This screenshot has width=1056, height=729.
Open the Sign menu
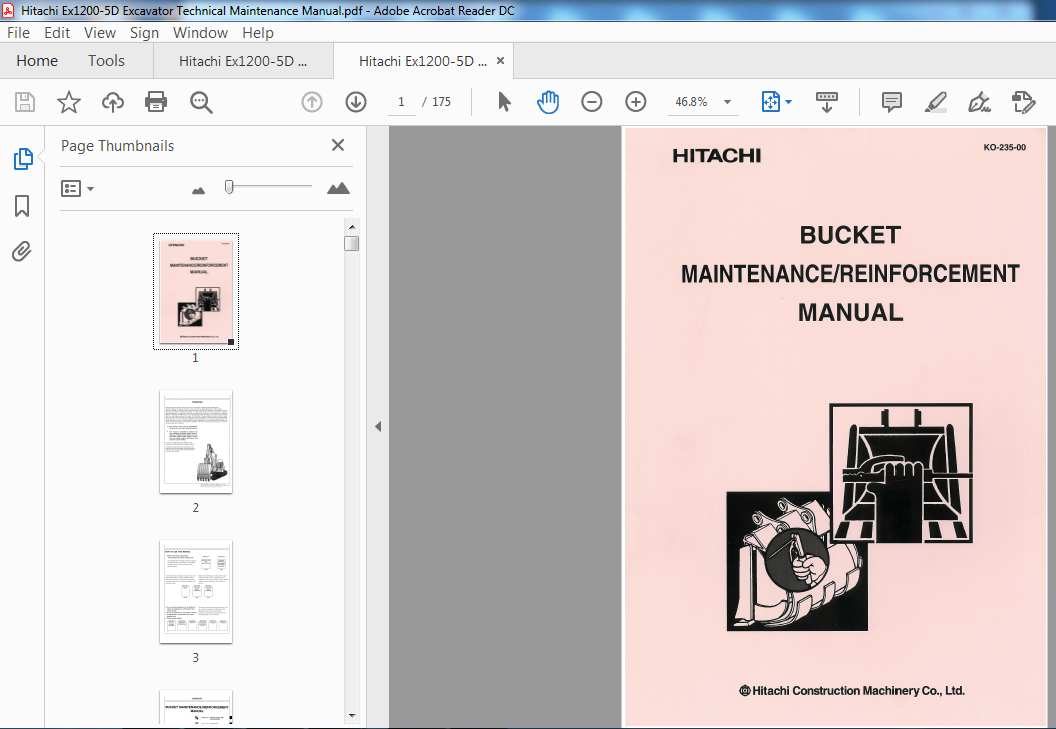pos(144,32)
